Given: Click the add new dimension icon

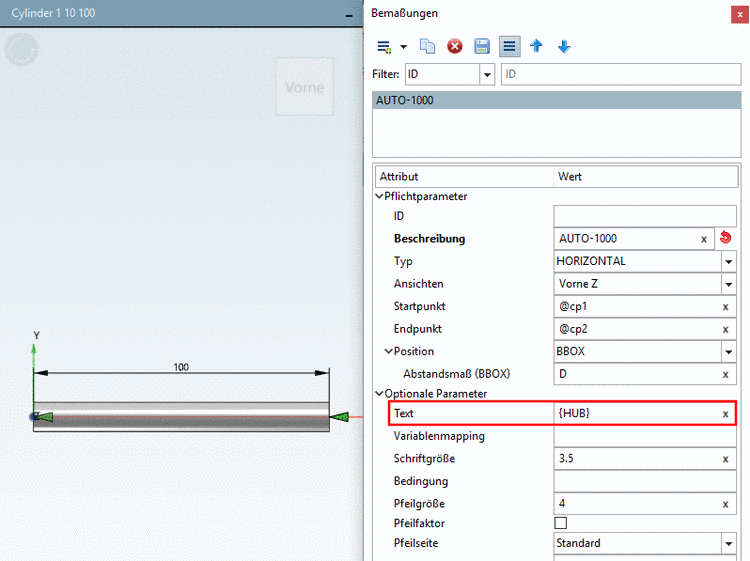Looking at the screenshot, I should 384,46.
